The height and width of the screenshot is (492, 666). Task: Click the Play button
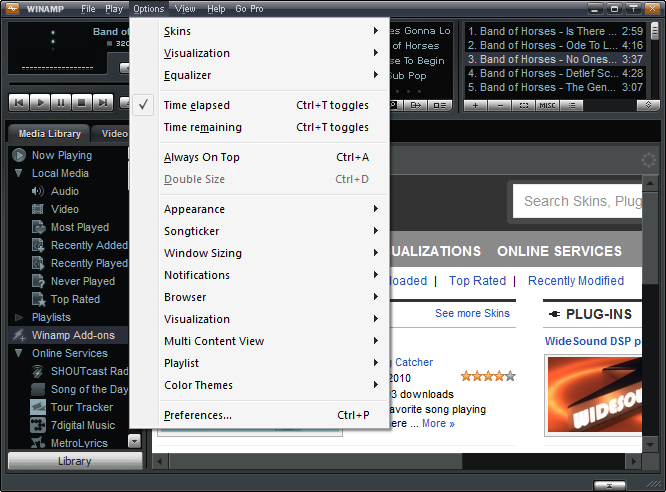point(40,102)
